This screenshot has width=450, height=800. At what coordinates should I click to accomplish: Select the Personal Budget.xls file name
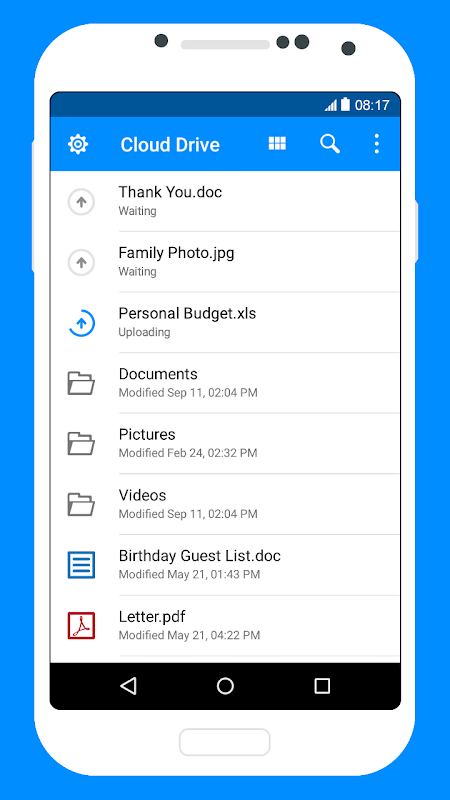pyautogui.click(x=187, y=313)
